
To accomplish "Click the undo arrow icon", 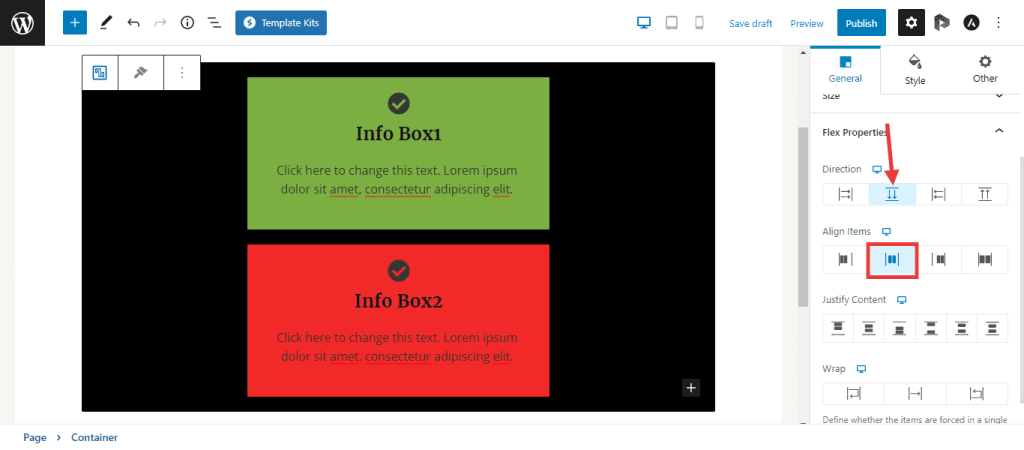I will (133, 22).
